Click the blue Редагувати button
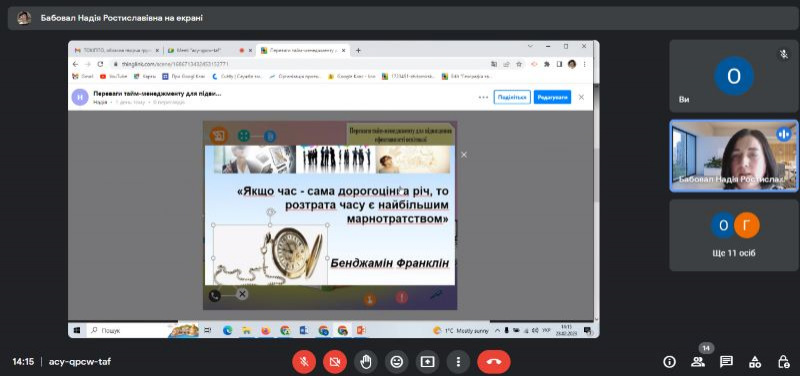The image size is (800, 376). tap(552, 97)
